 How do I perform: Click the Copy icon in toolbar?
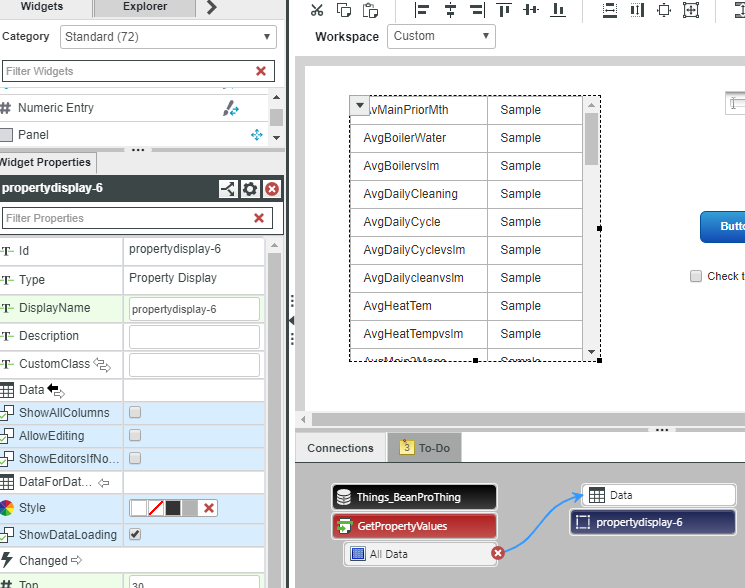(344, 9)
